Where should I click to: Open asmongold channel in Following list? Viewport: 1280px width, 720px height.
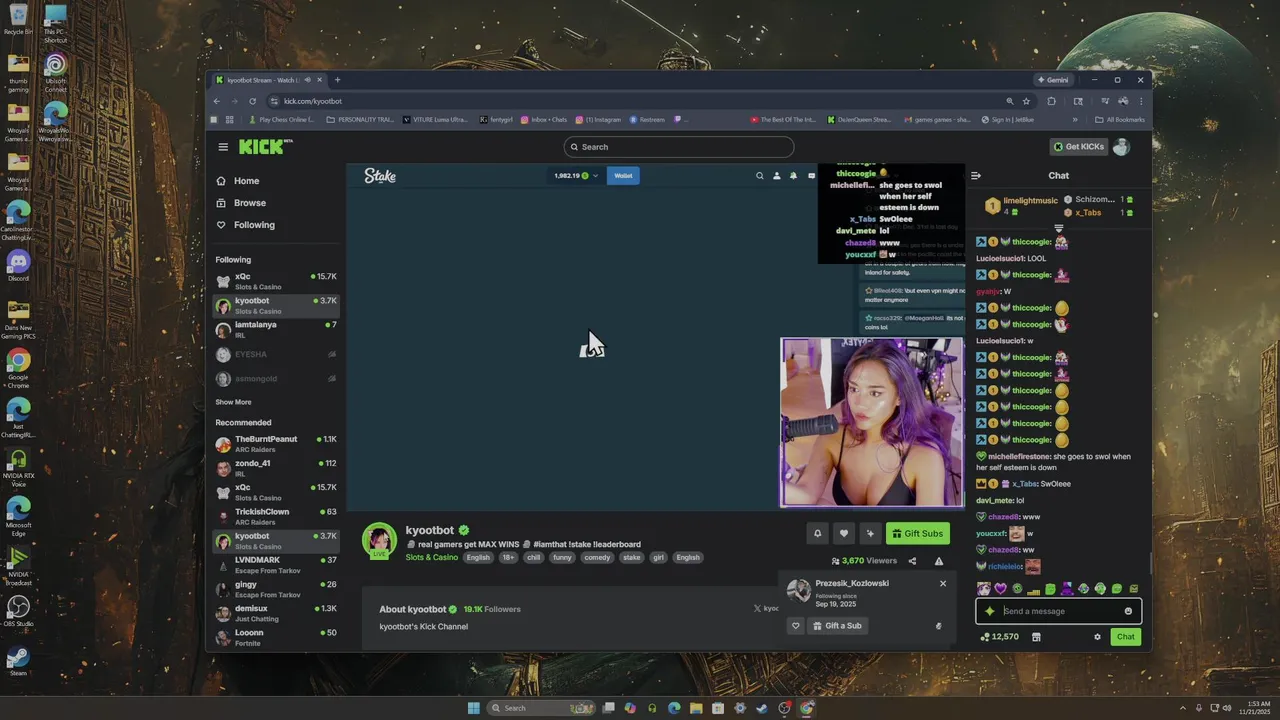pyautogui.click(x=277, y=379)
